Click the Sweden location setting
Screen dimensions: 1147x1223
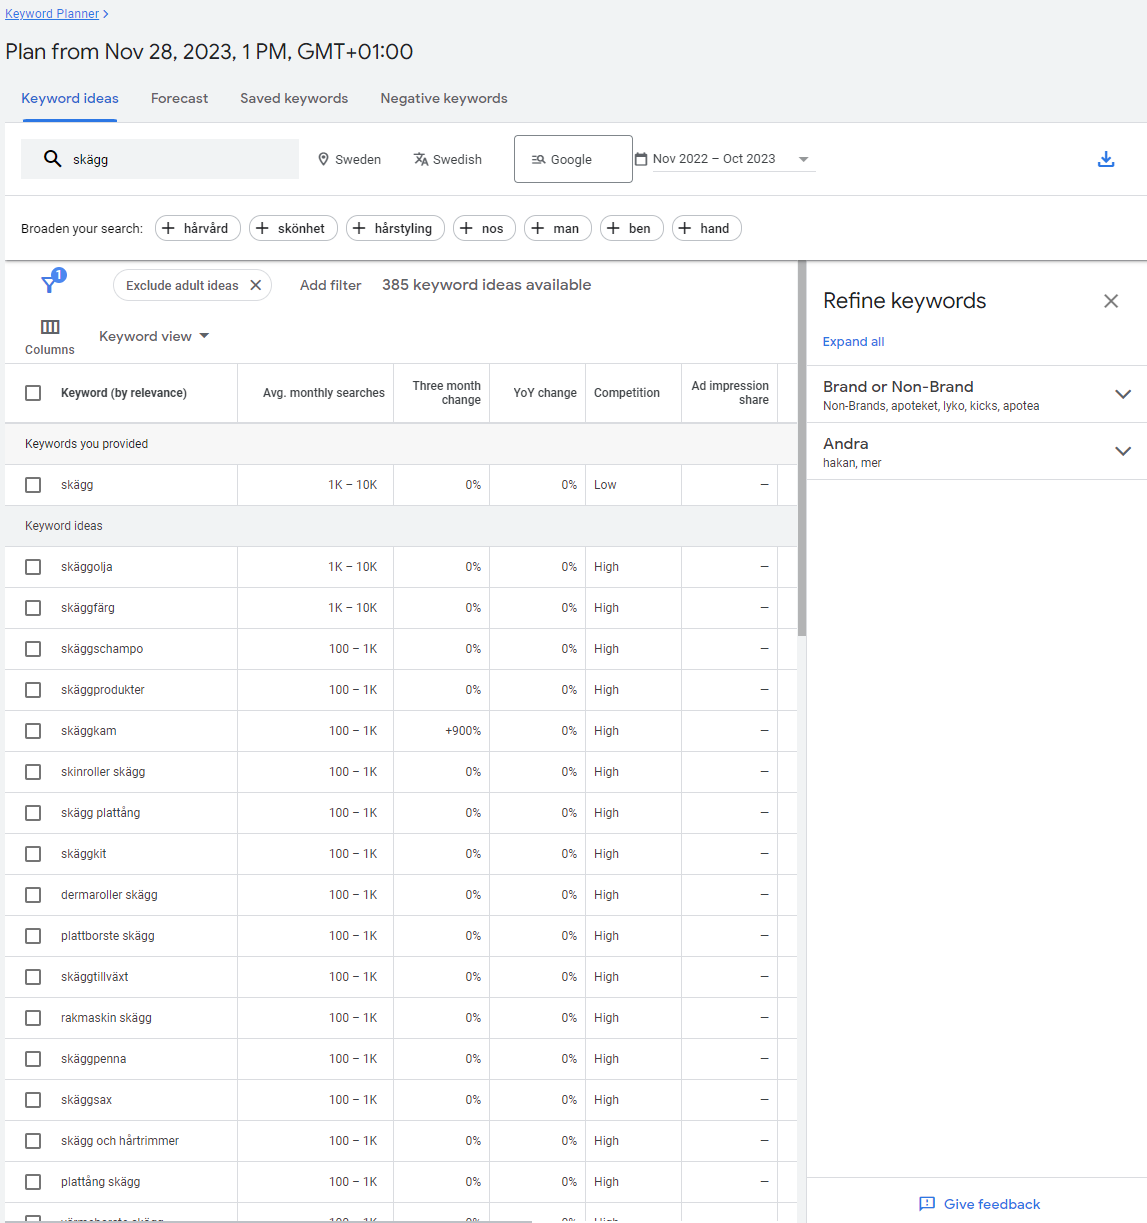tap(349, 159)
